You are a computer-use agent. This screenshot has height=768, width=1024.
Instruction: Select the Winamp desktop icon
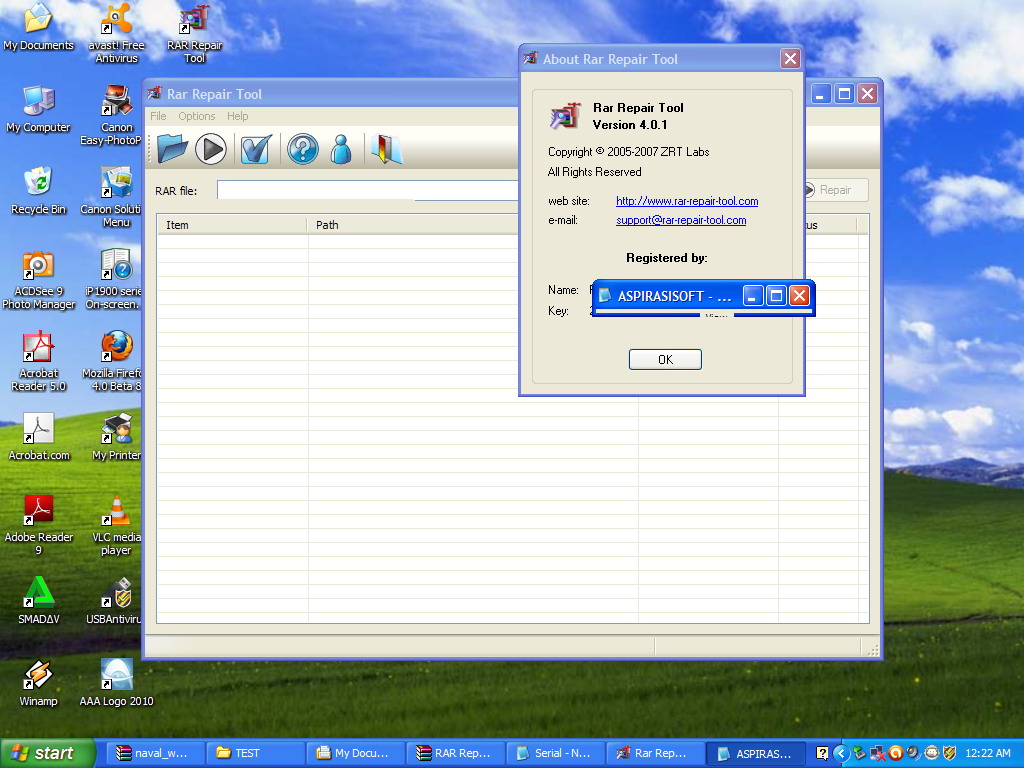pos(39,683)
